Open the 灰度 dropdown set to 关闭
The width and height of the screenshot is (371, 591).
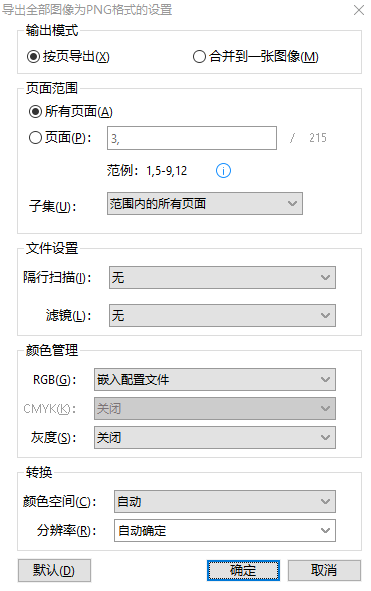[215, 438]
